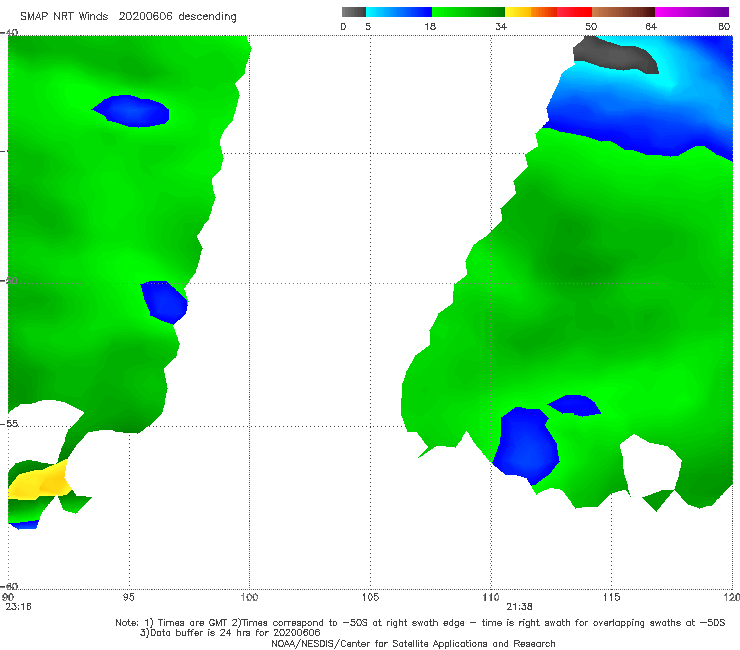Click the dark gray low-wind patch on the map
The width and height of the screenshot is (740, 650).
coord(615,55)
